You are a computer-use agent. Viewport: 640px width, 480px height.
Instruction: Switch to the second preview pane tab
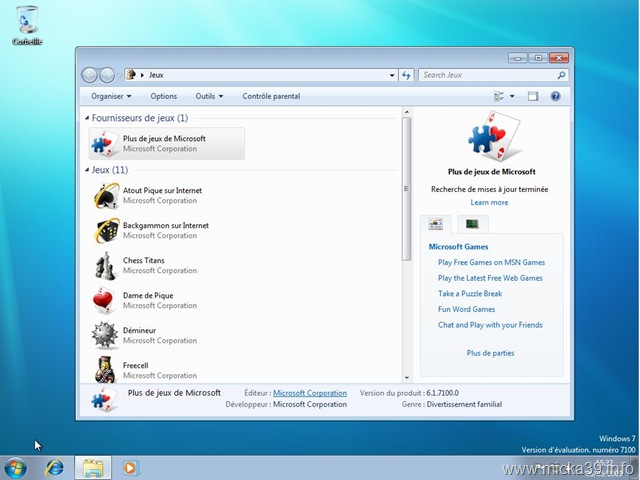click(472, 224)
